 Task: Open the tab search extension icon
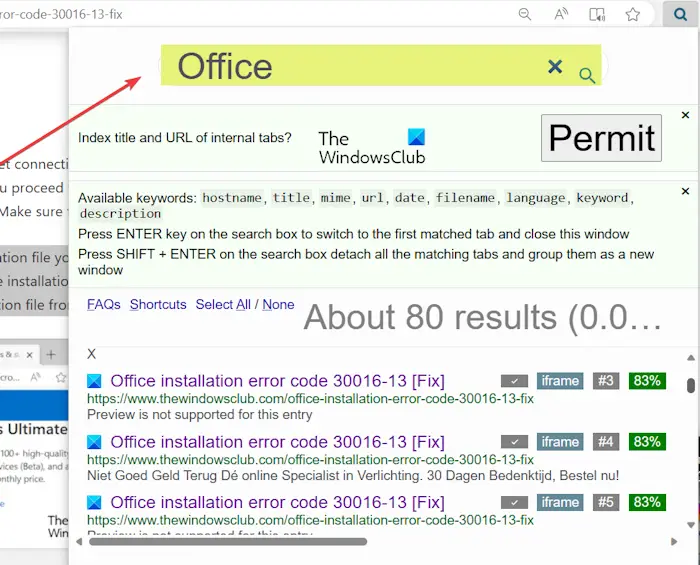tap(680, 14)
